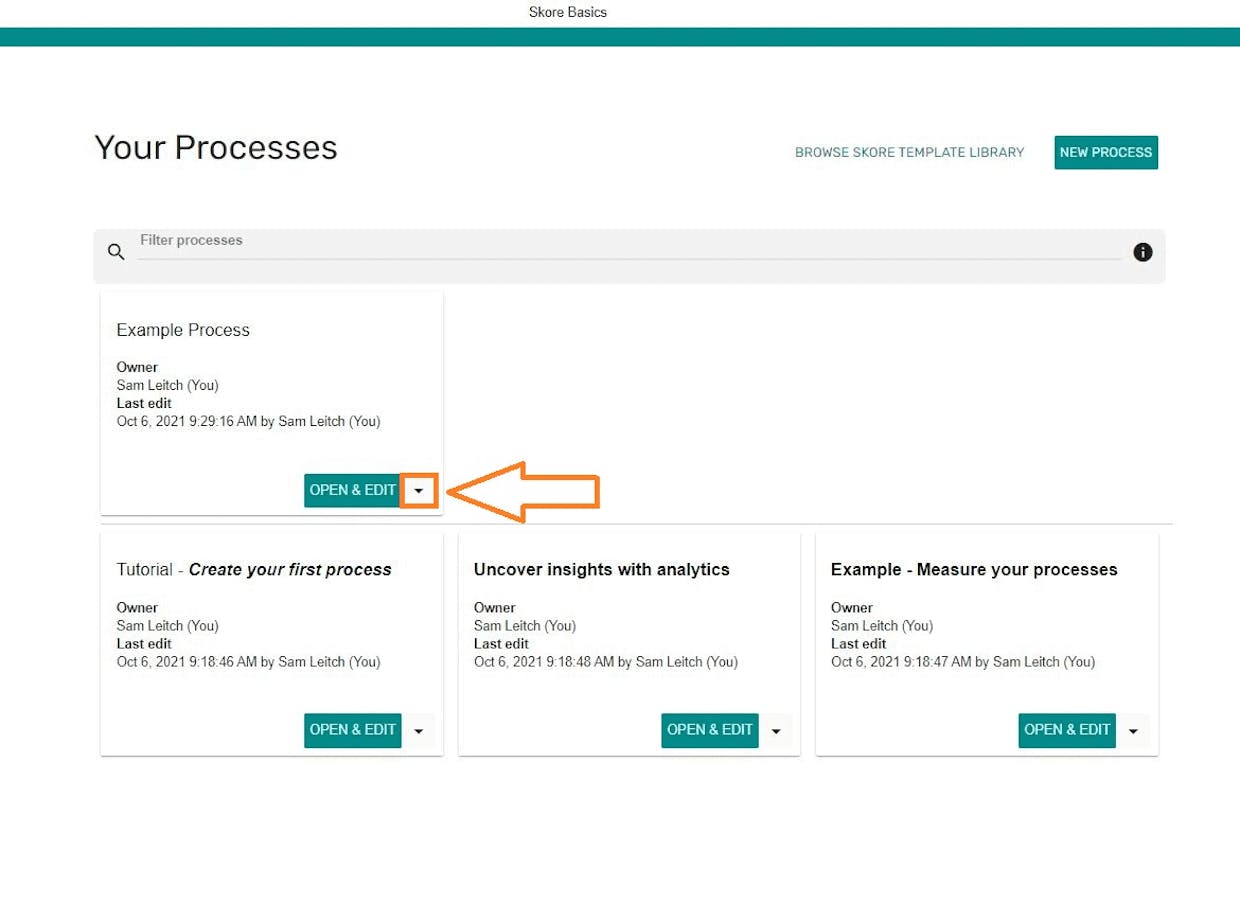This screenshot has width=1240, height=921.
Task: Create a new process
Action: tap(1106, 152)
